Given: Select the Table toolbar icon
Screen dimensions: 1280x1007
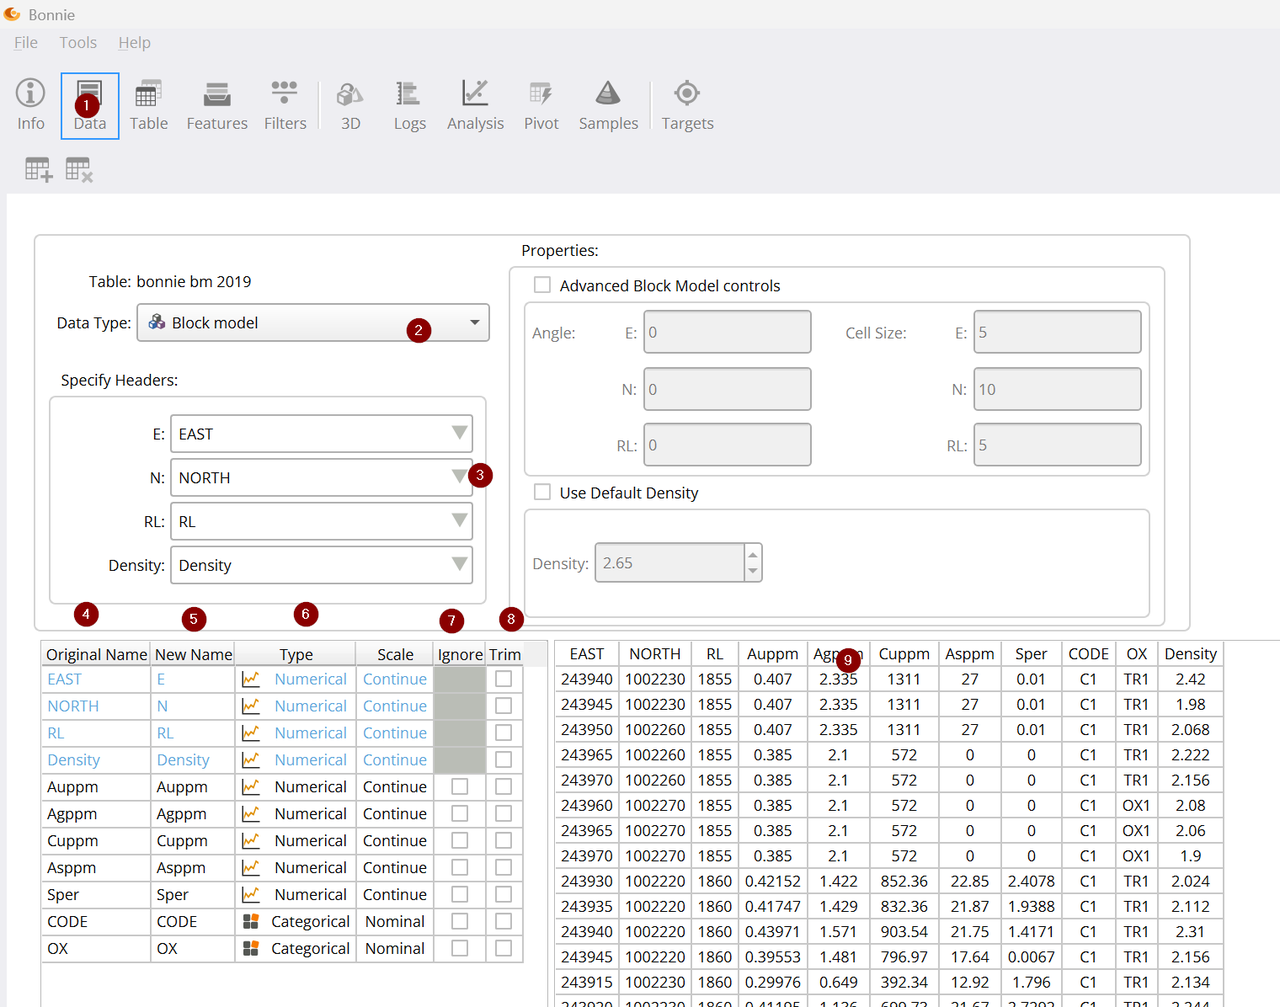Looking at the screenshot, I should click(x=148, y=105).
